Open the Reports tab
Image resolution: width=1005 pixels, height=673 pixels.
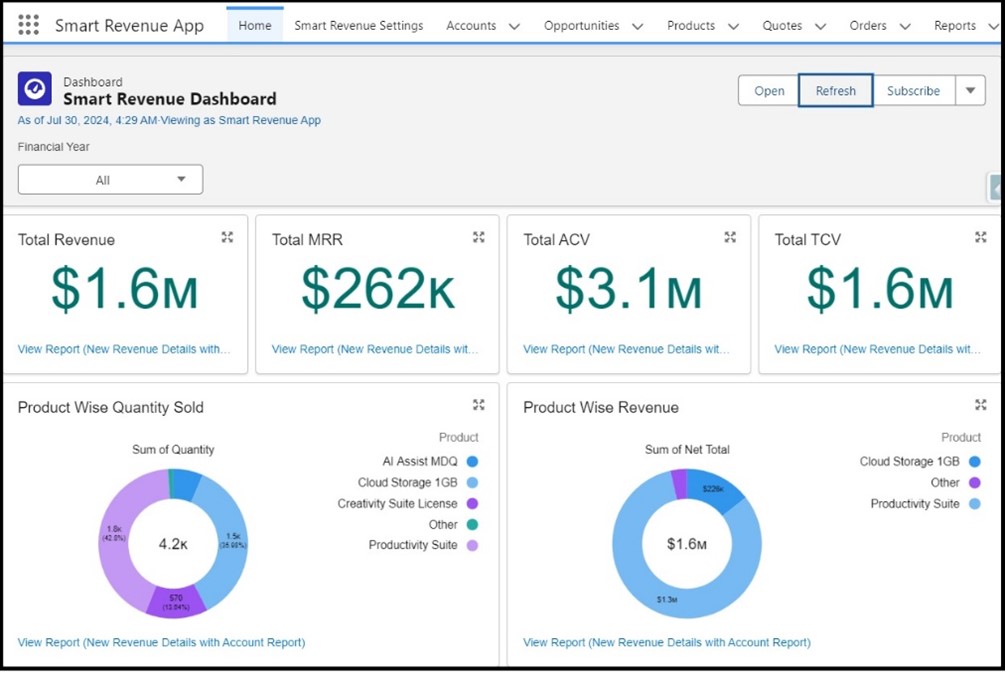coord(955,26)
